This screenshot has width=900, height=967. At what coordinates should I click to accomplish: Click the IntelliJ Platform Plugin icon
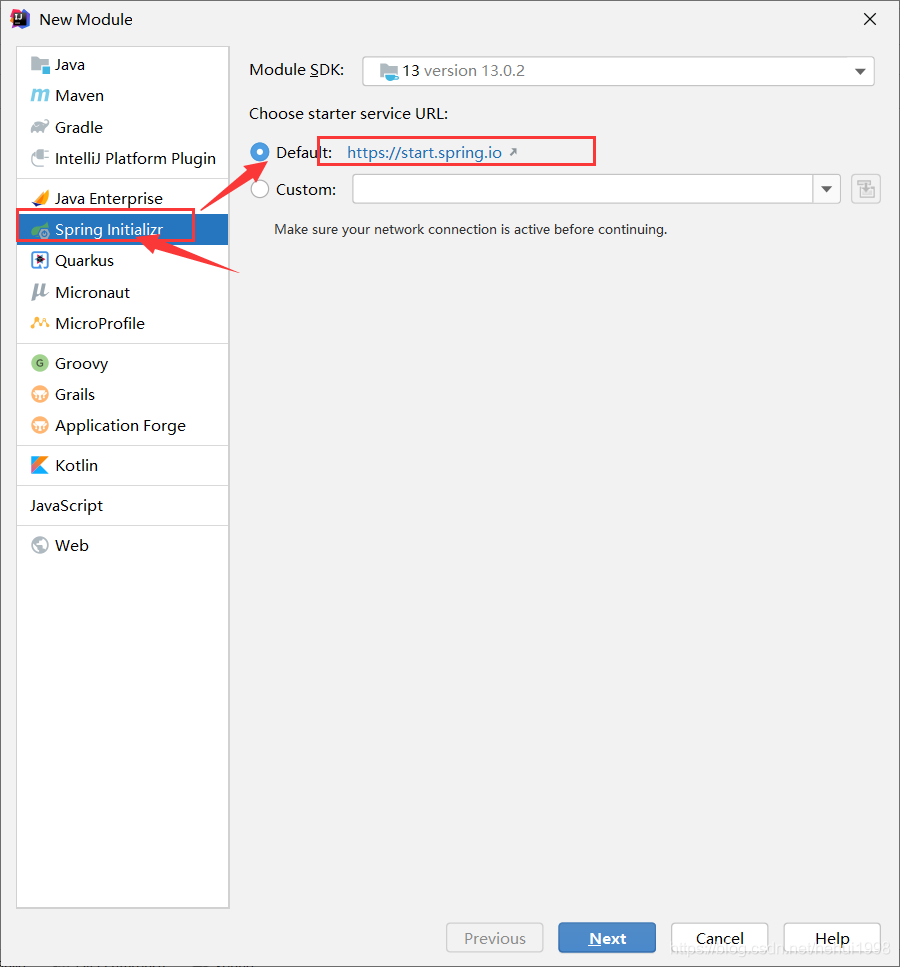pyautogui.click(x=40, y=158)
